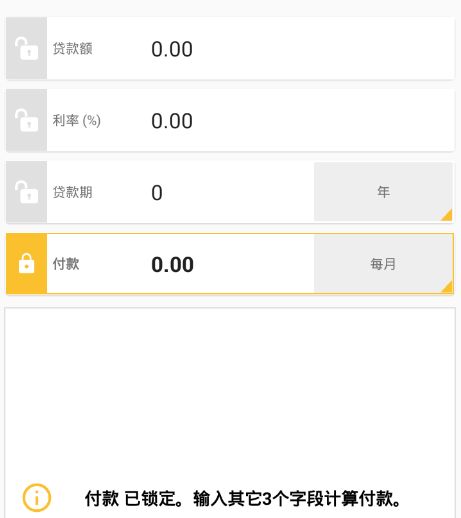Select the 贷款额 label text

point(73,49)
